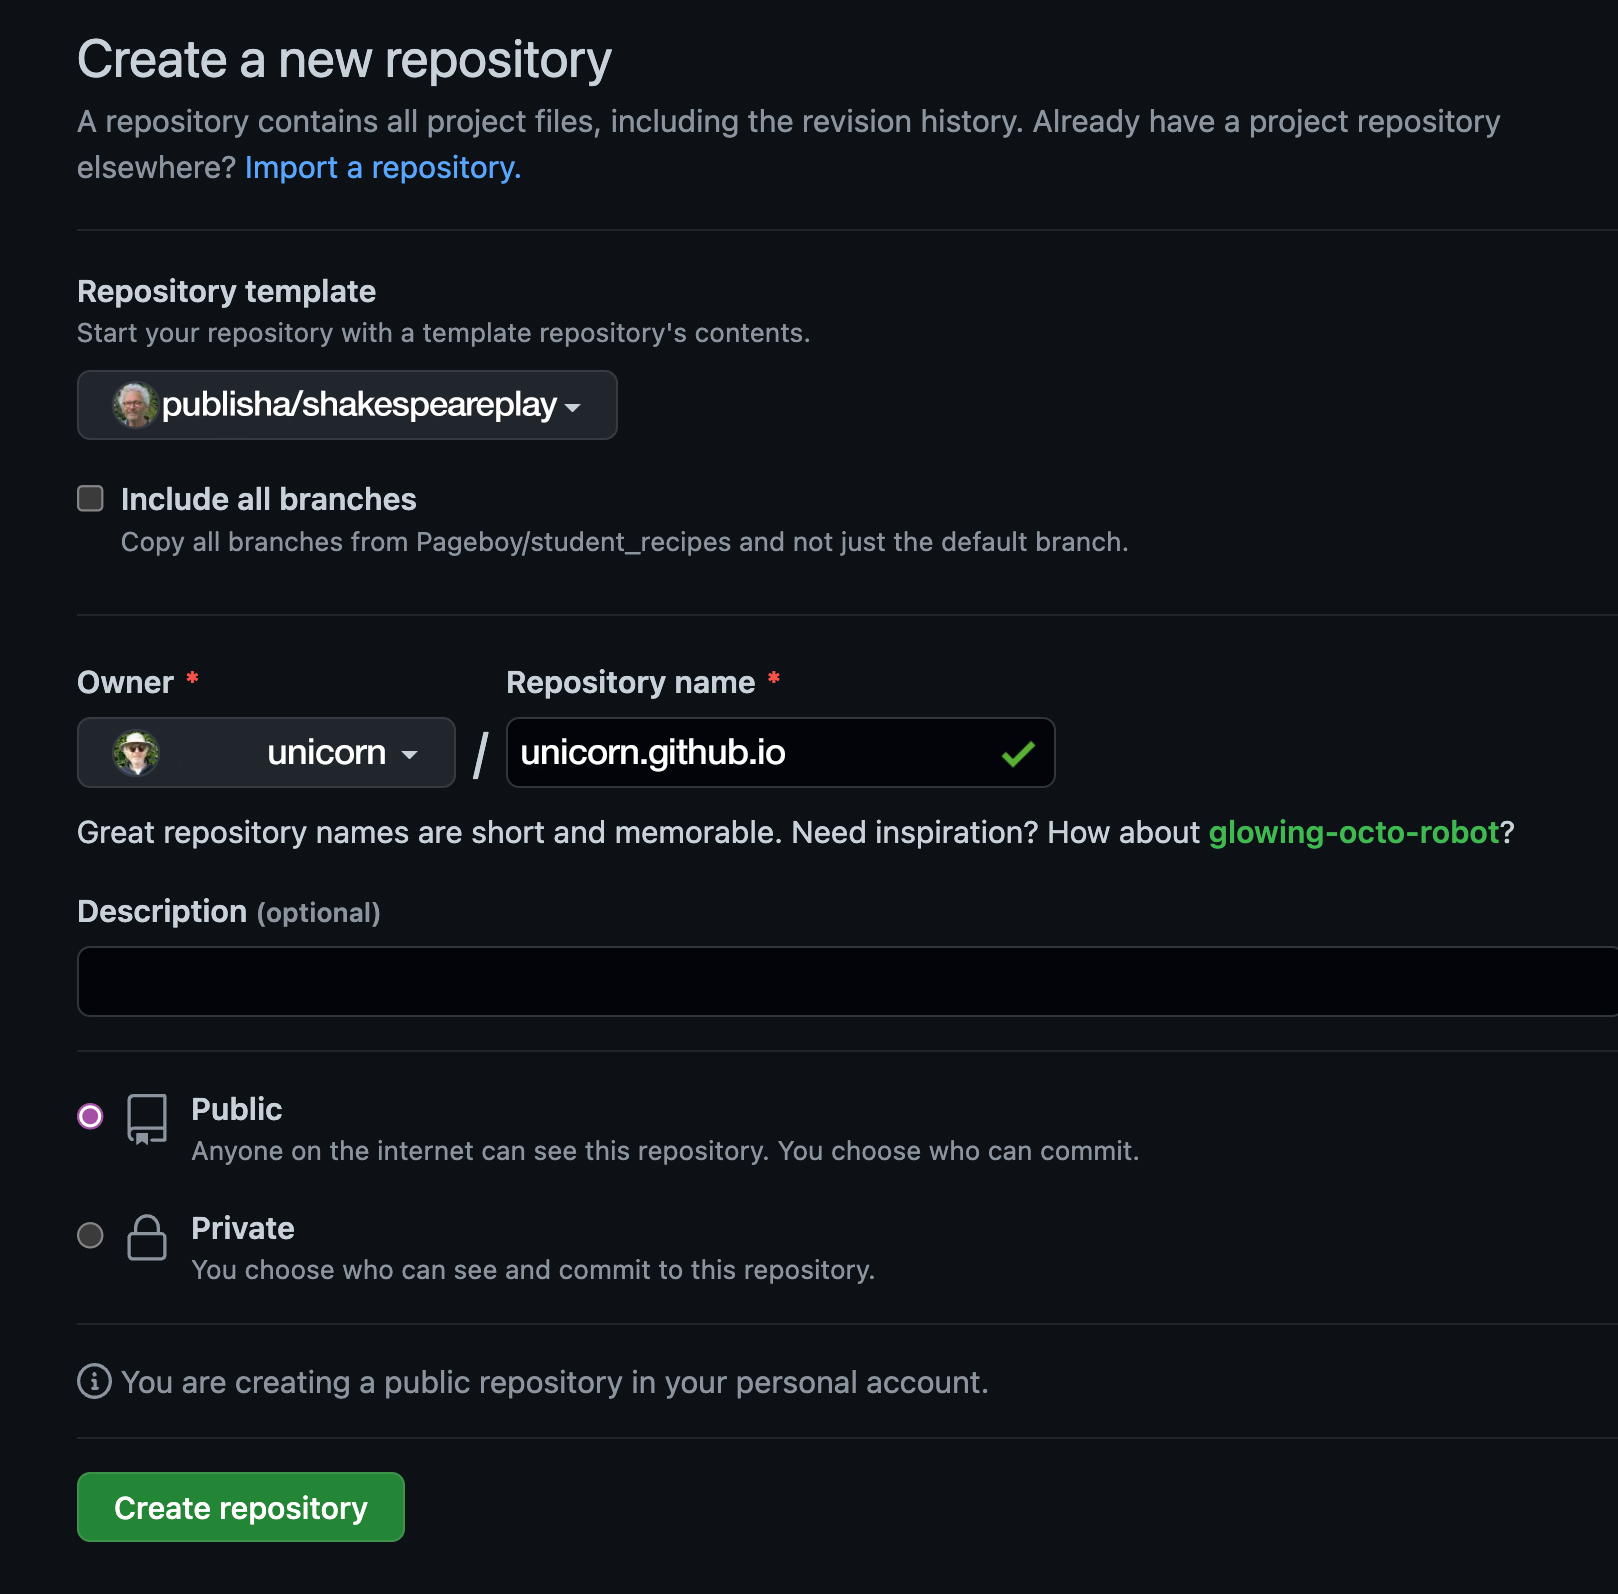Click into the Repository name field
Viewport: 1618px width, 1594px height.
coord(780,753)
